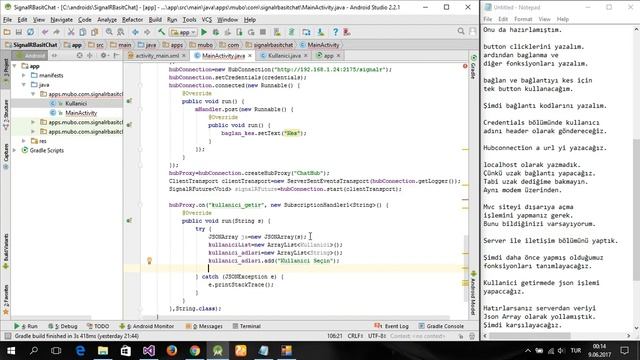Open the Android Monitor tool window
Image resolution: width=640 pixels, height=360 pixels.
tap(147, 326)
